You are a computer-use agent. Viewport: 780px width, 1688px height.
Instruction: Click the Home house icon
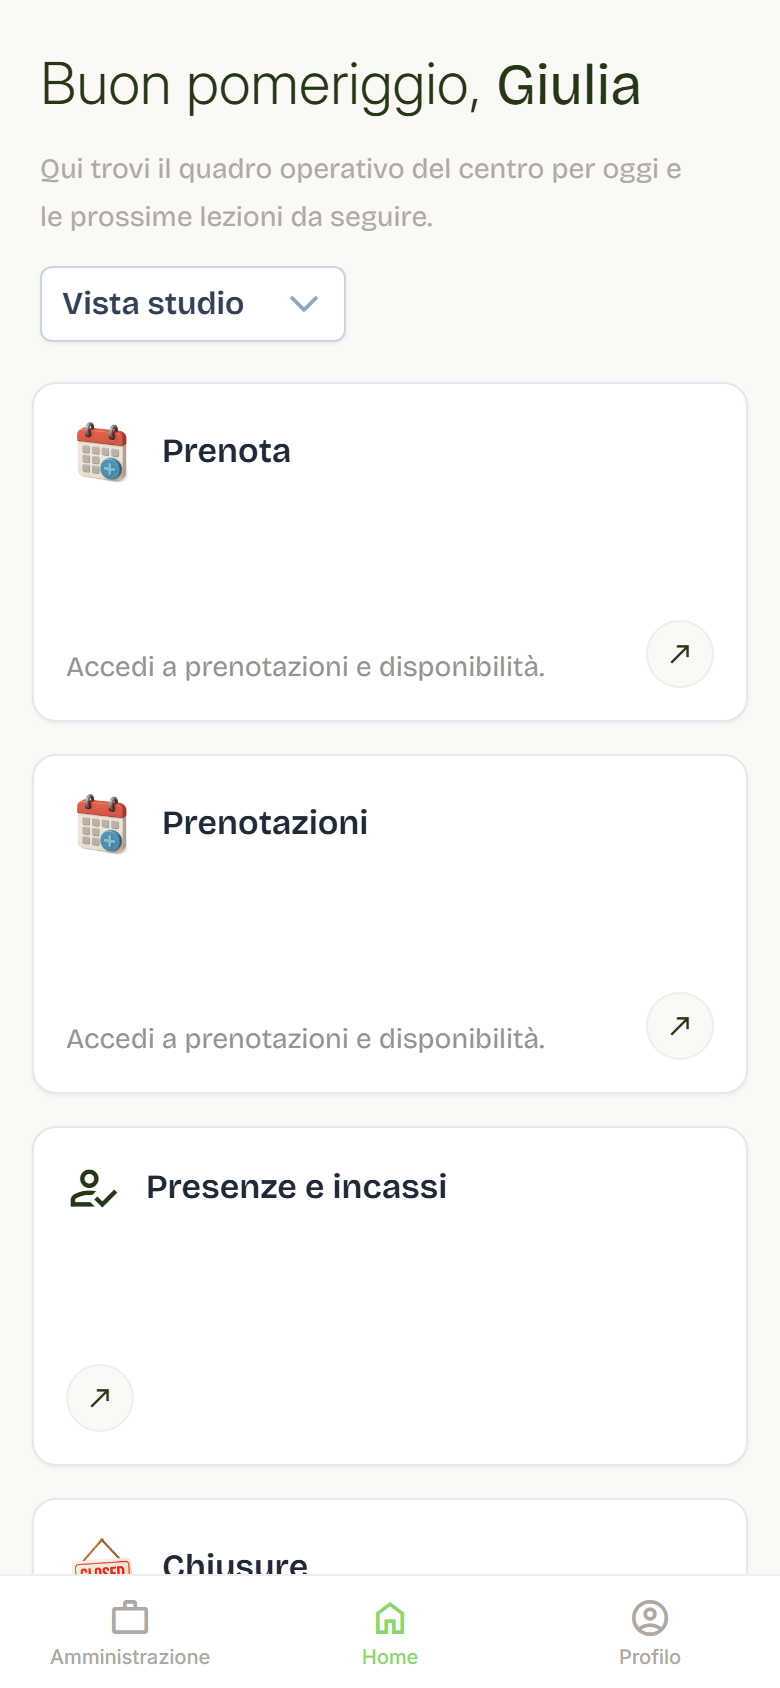(x=390, y=1617)
